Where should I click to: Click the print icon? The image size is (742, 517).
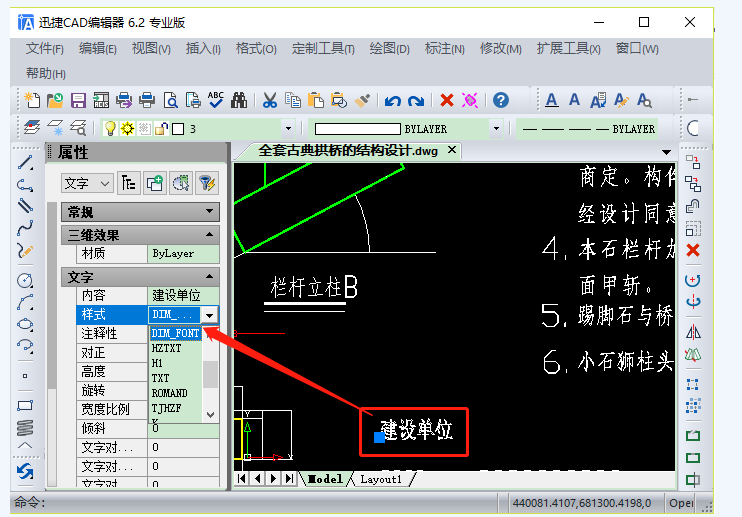point(147,100)
